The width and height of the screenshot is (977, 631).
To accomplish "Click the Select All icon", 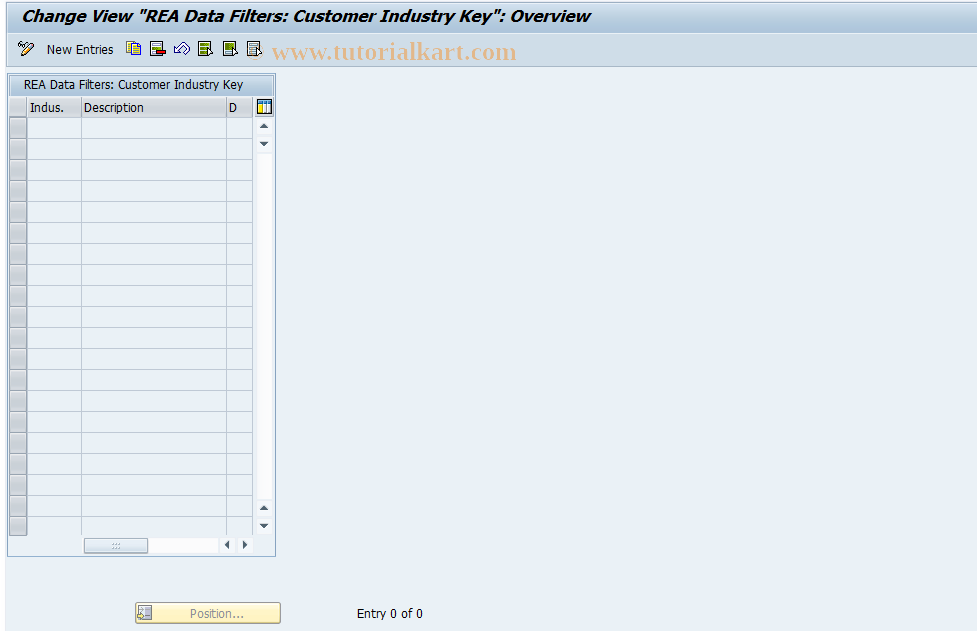I will coord(206,49).
